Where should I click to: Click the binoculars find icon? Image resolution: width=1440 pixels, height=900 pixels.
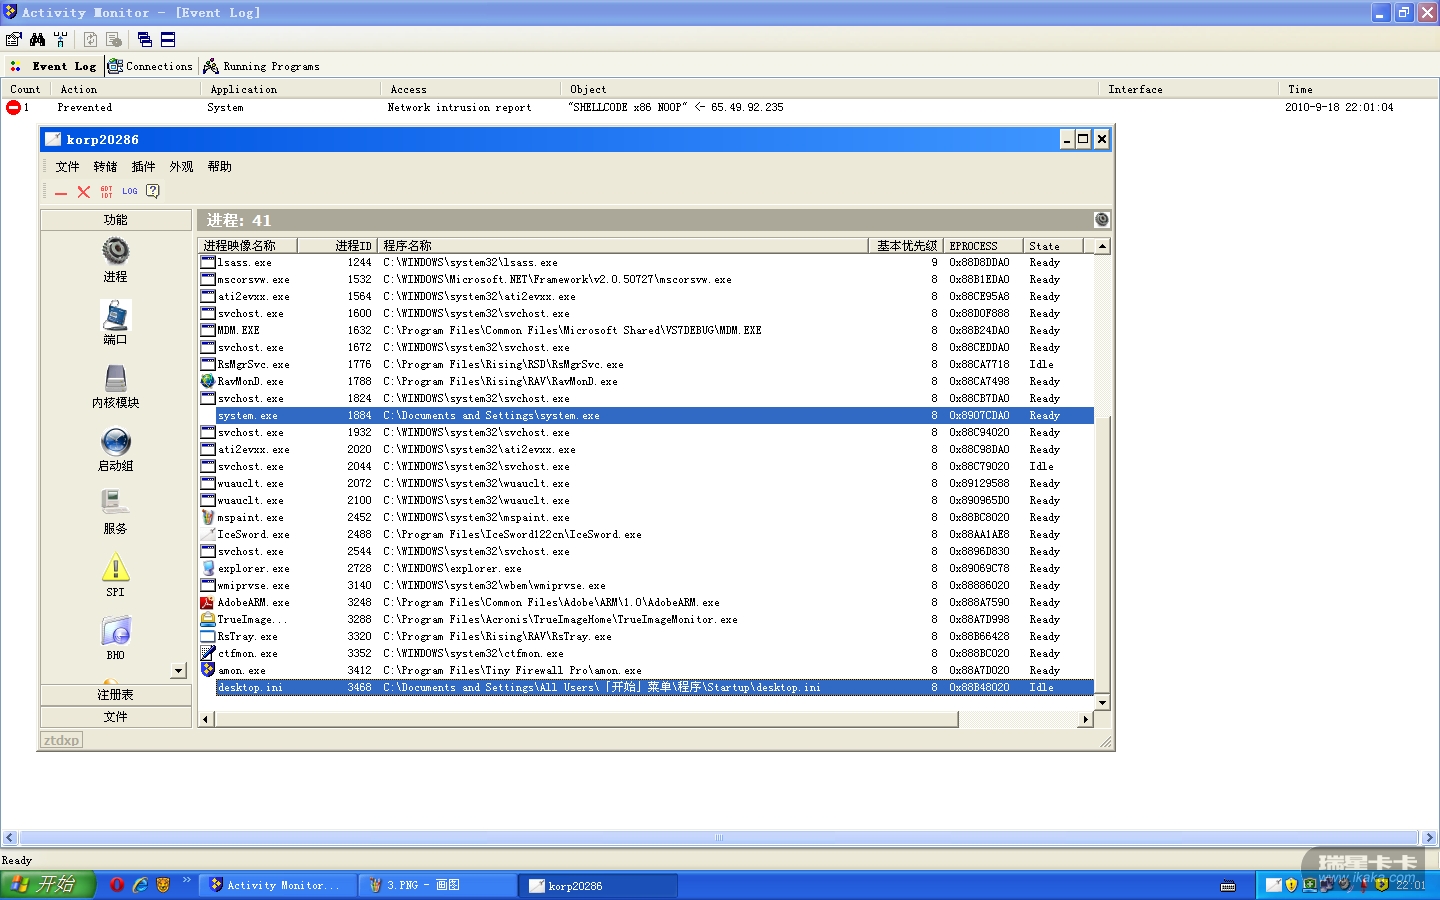point(37,39)
